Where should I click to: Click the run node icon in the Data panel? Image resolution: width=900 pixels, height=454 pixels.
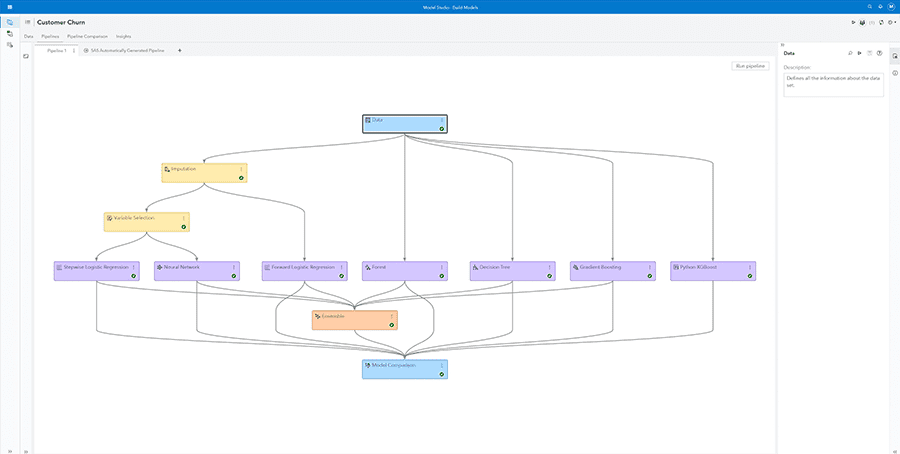point(860,53)
